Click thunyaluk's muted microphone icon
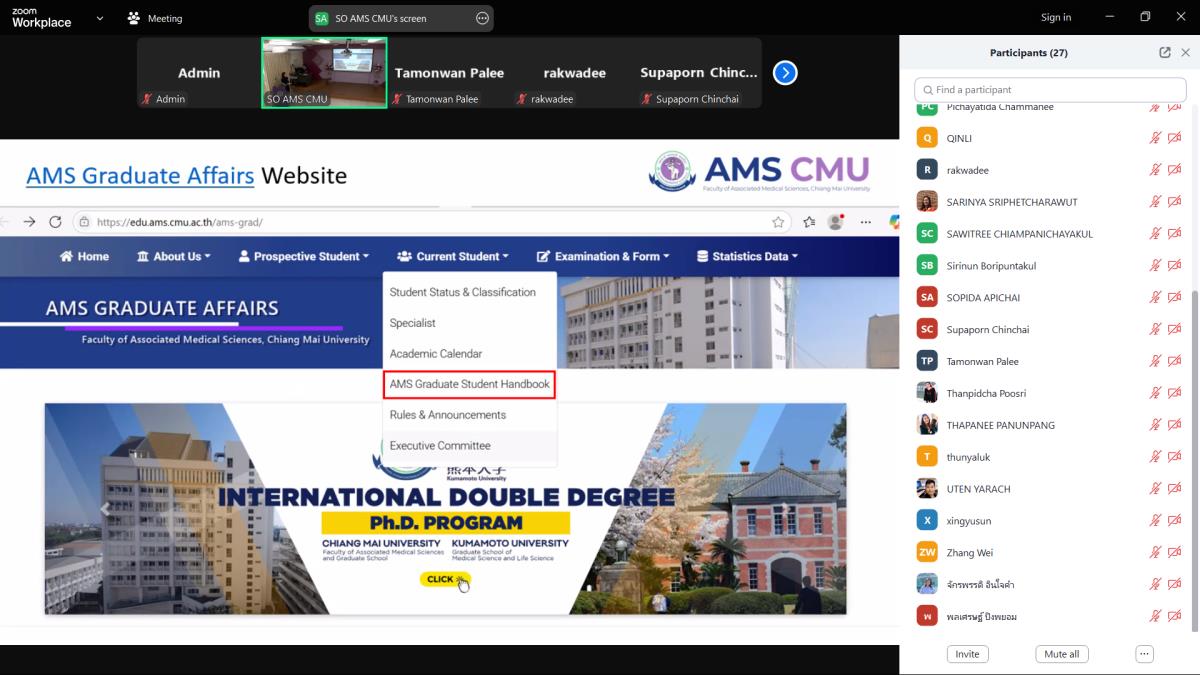The width and height of the screenshot is (1200, 675). tap(1155, 457)
